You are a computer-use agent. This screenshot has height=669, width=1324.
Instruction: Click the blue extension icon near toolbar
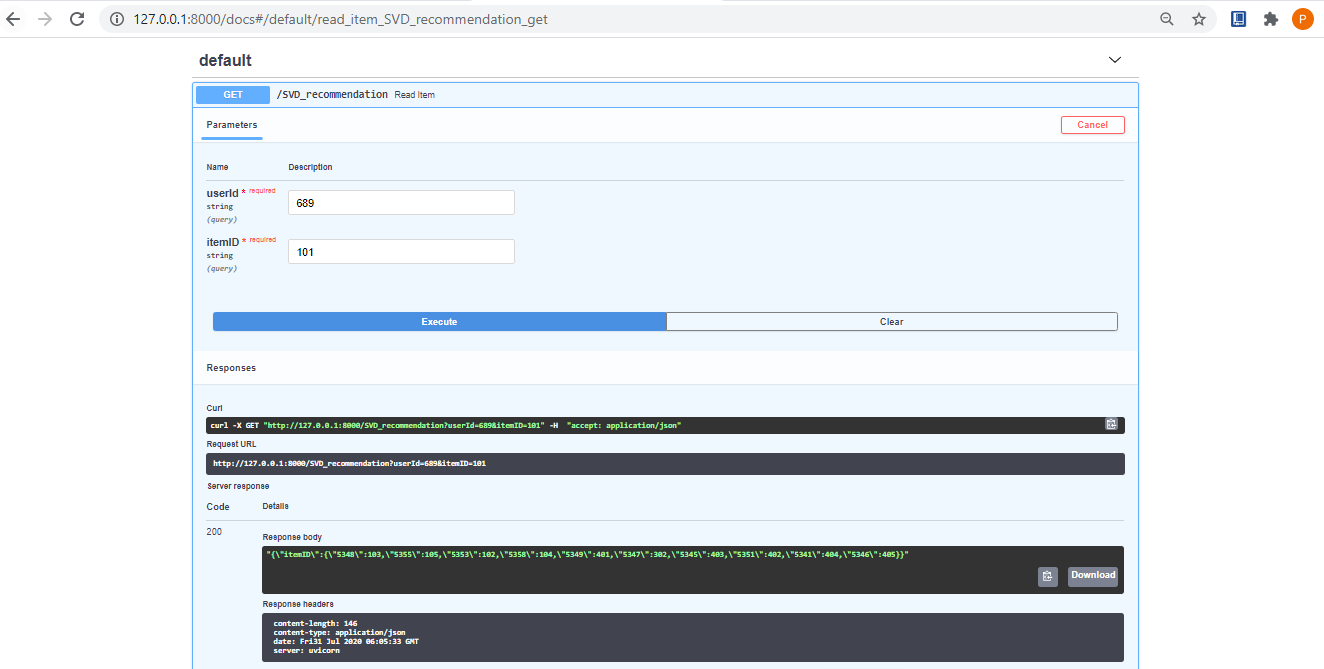(1238, 18)
